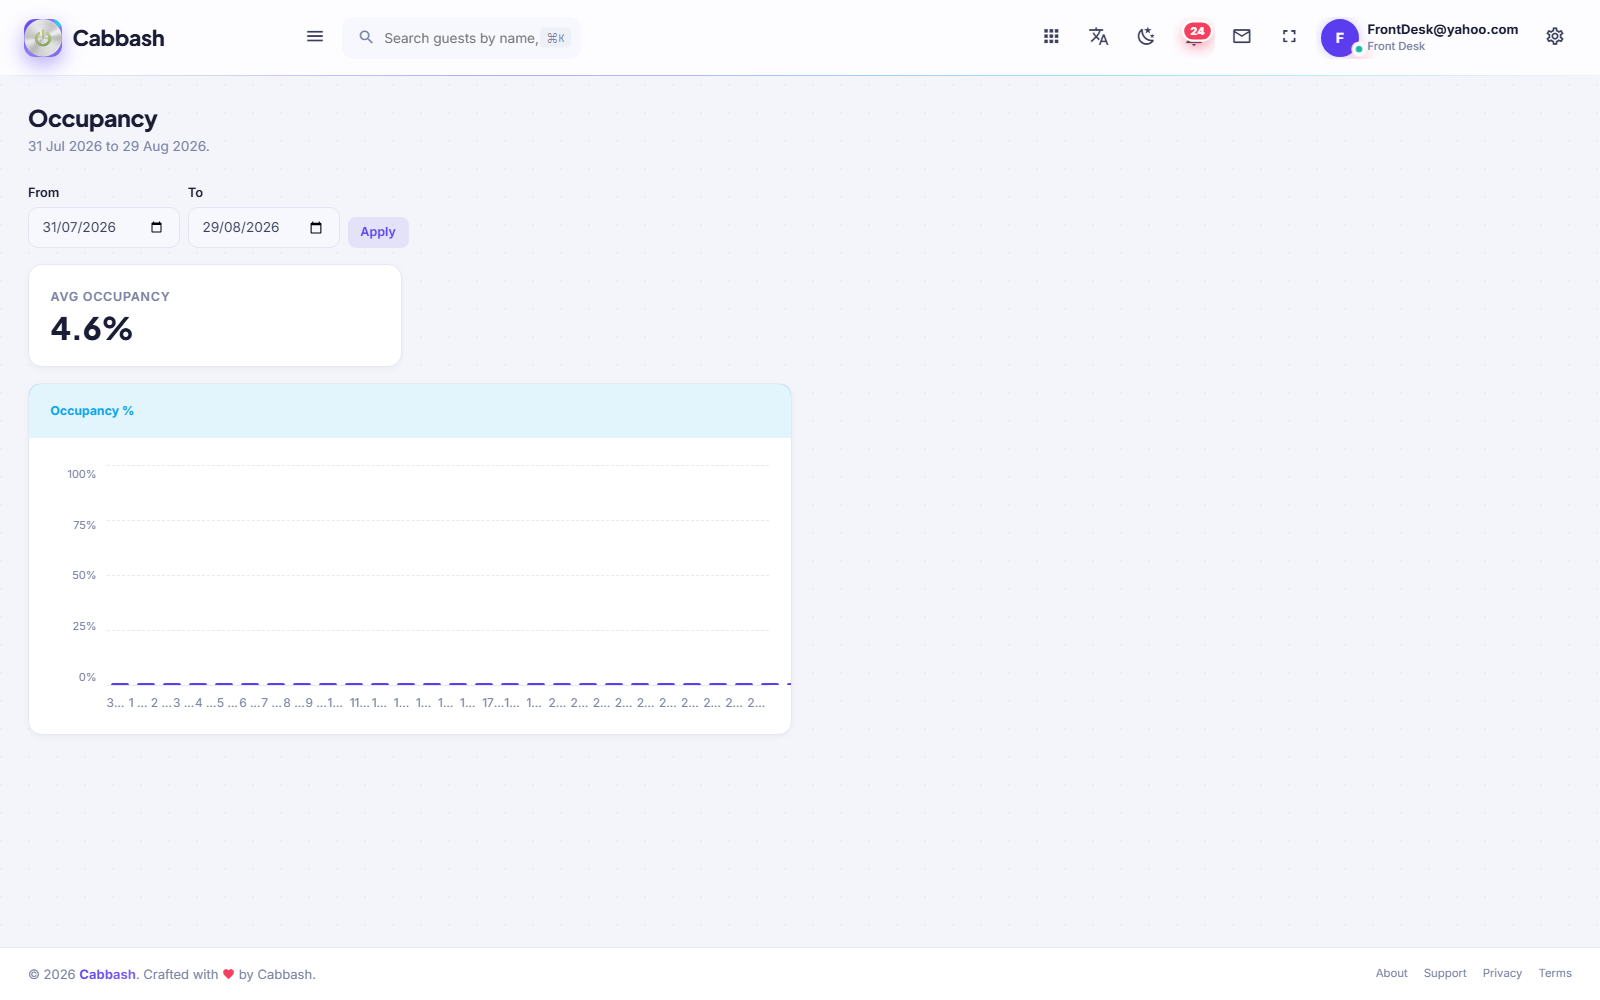Open the Cabbash footer link

tap(107, 974)
